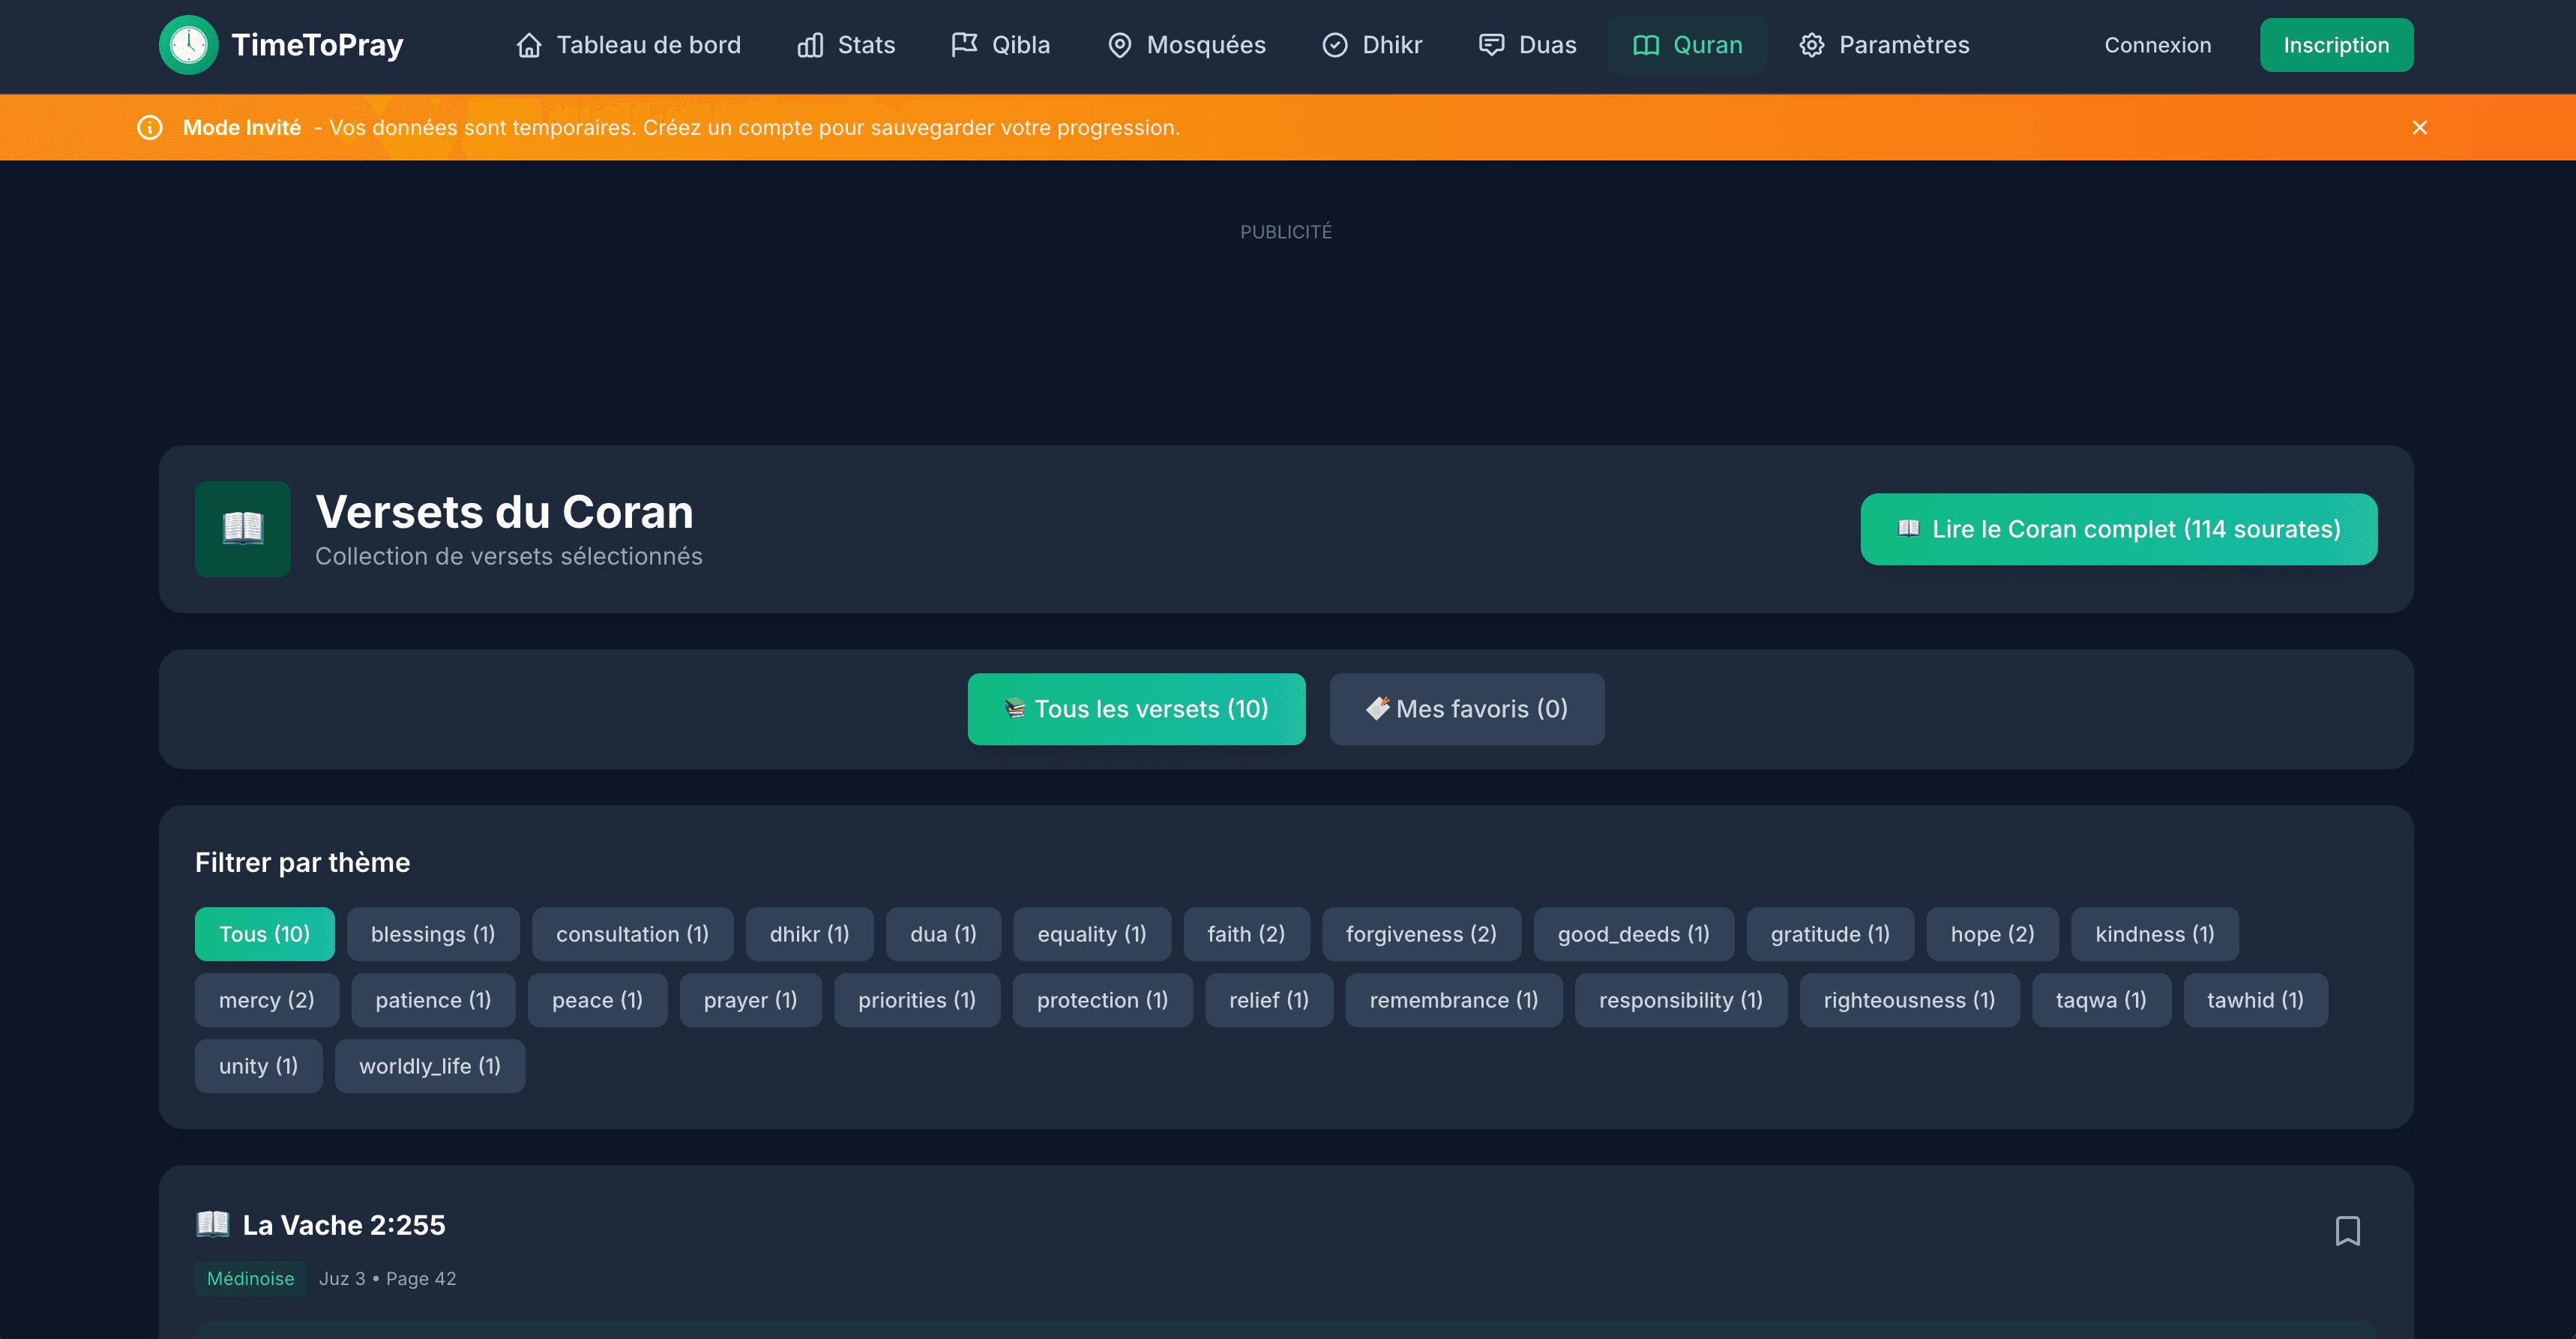Image resolution: width=2576 pixels, height=1339 pixels.
Task: Select the dua (1) filter
Action: (x=943, y=934)
